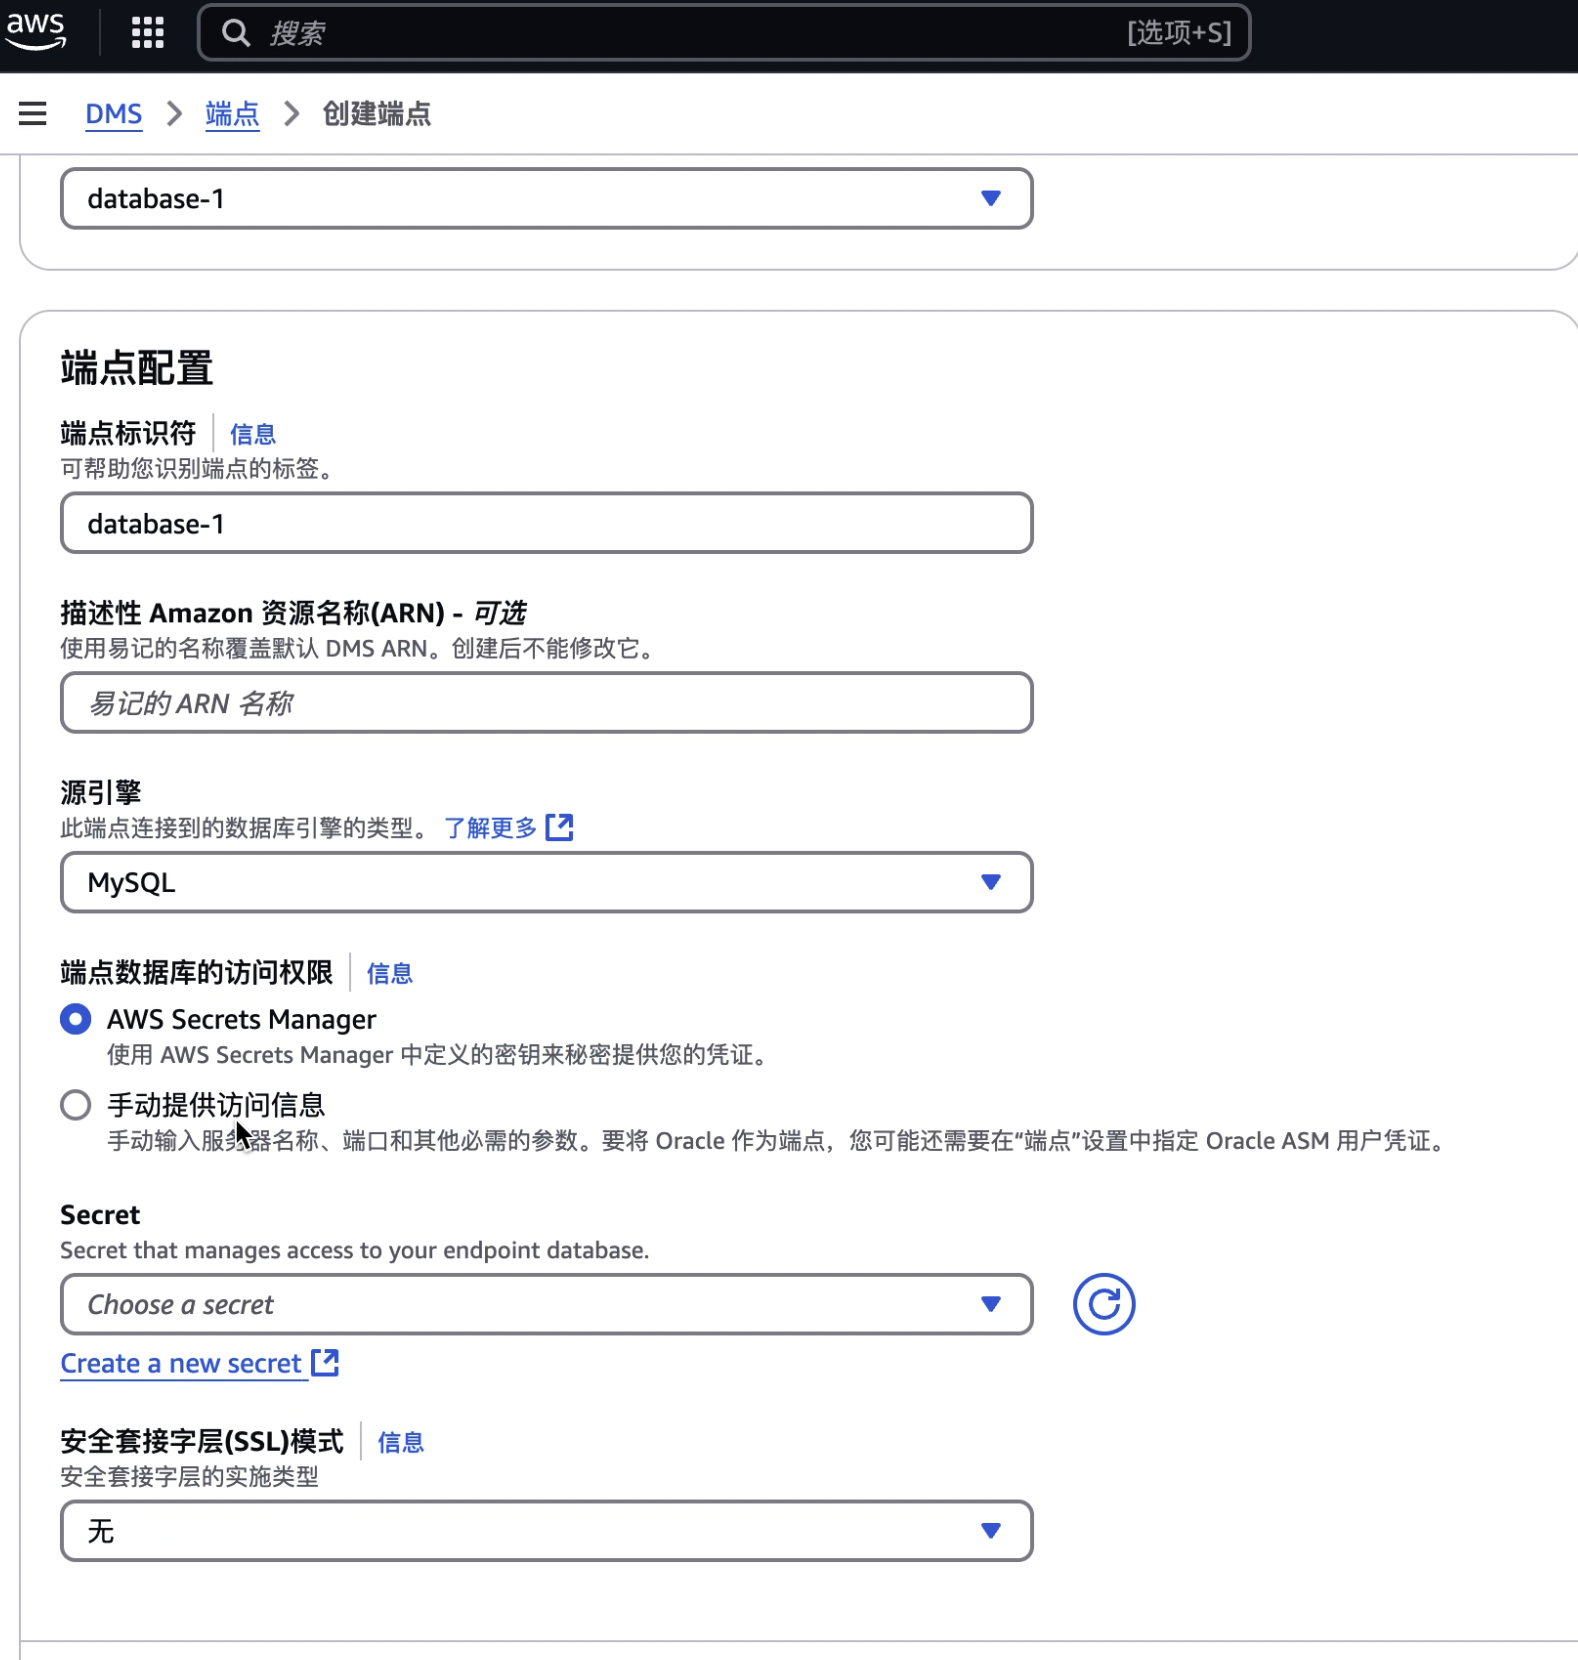Open the hamburger side navigation menu
The image size is (1578, 1660).
pyautogui.click(x=33, y=113)
